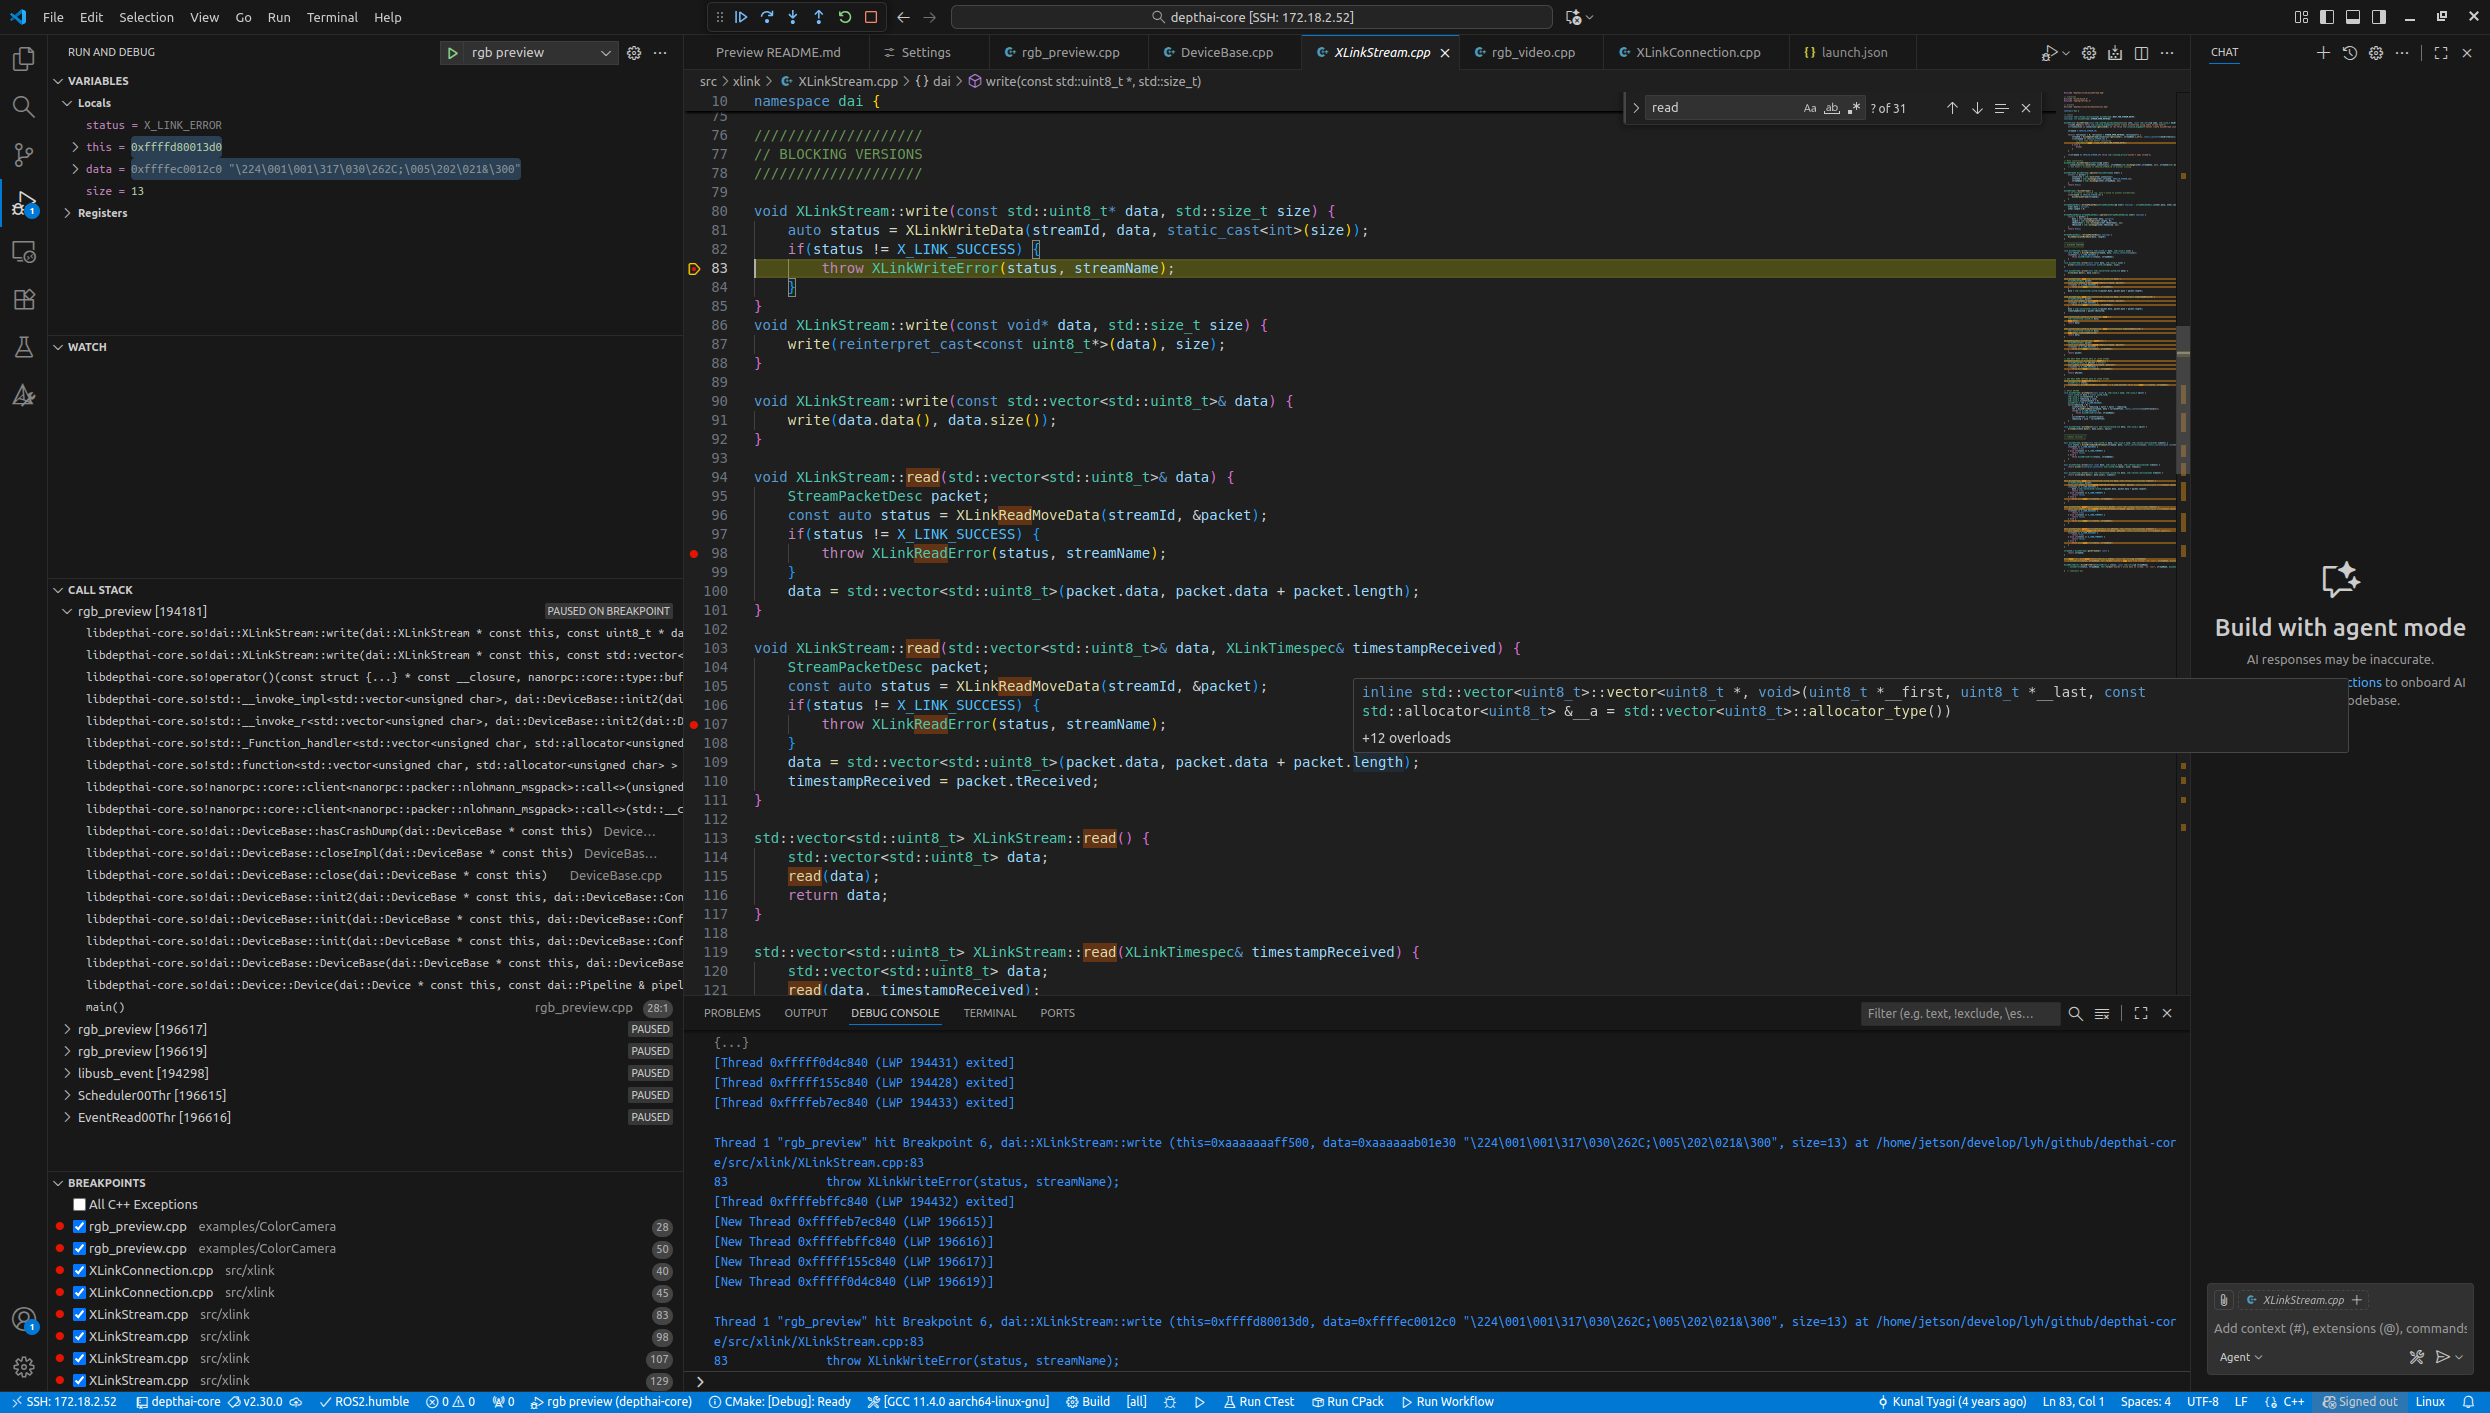Disable XLinkConnection.cpp line 40 breakpoint
2490x1413 pixels.
(x=80, y=1270)
